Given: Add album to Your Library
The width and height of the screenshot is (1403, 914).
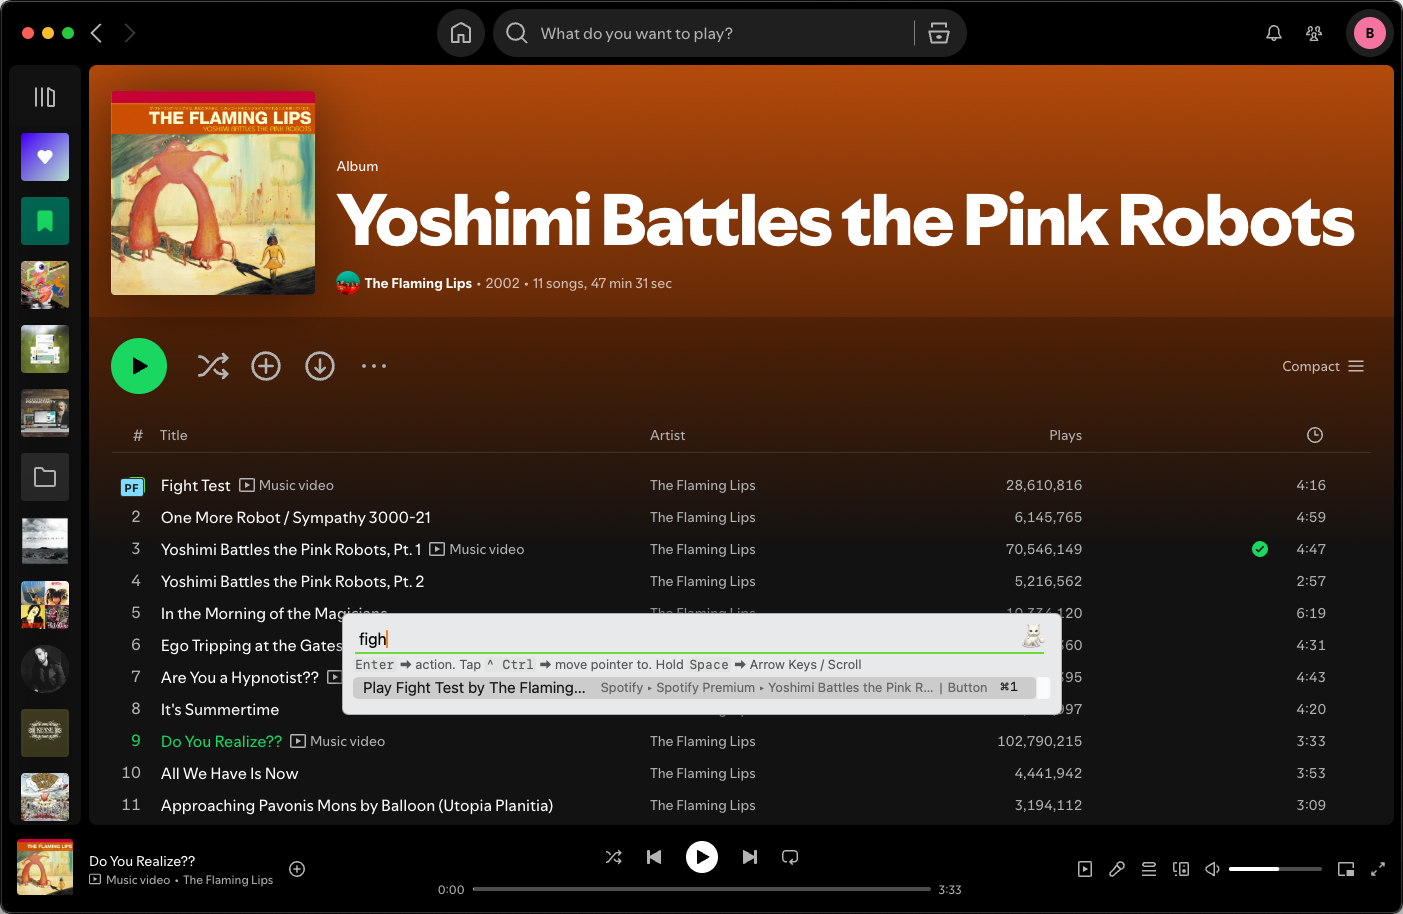Looking at the screenshot, I should coord(266,366).
